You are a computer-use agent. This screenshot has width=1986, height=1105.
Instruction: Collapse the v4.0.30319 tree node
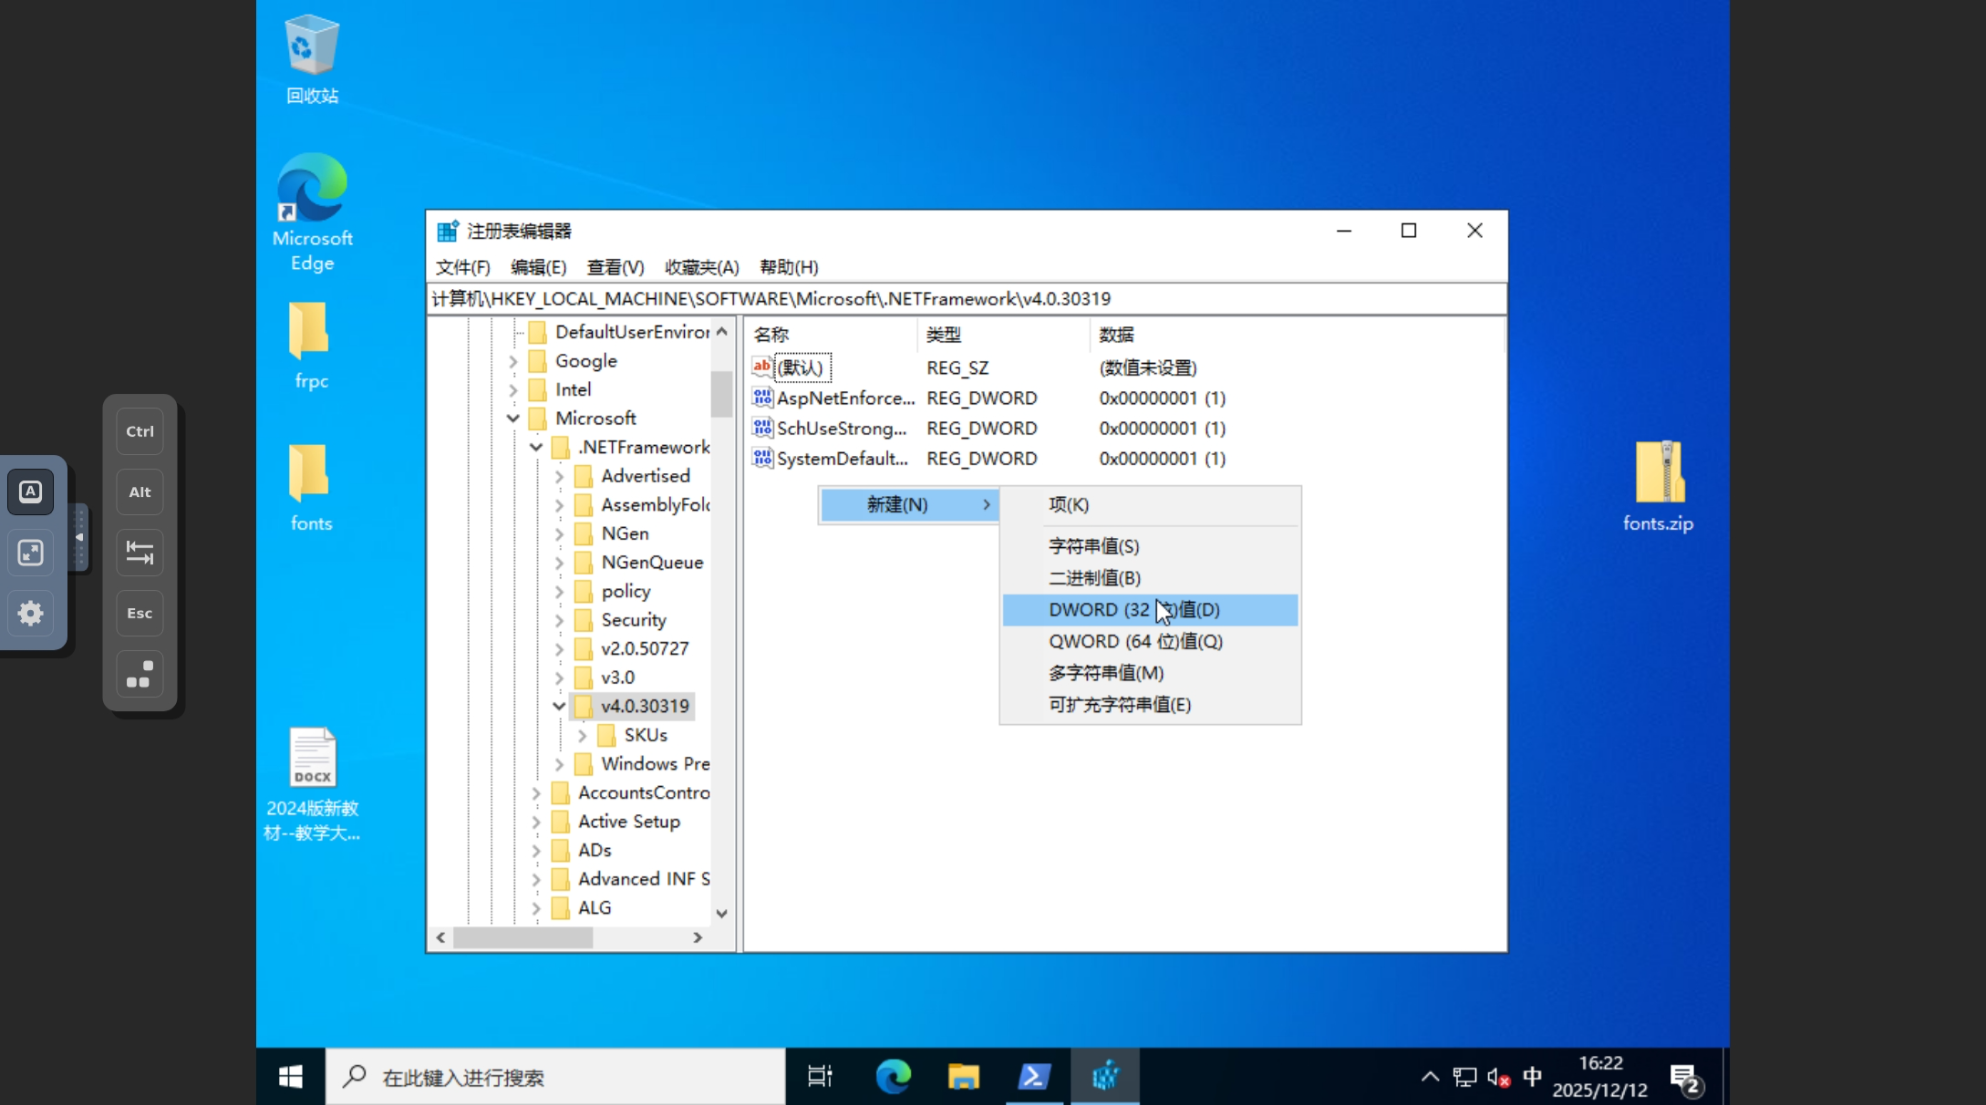pyautogui.click(x=559, y=706)
